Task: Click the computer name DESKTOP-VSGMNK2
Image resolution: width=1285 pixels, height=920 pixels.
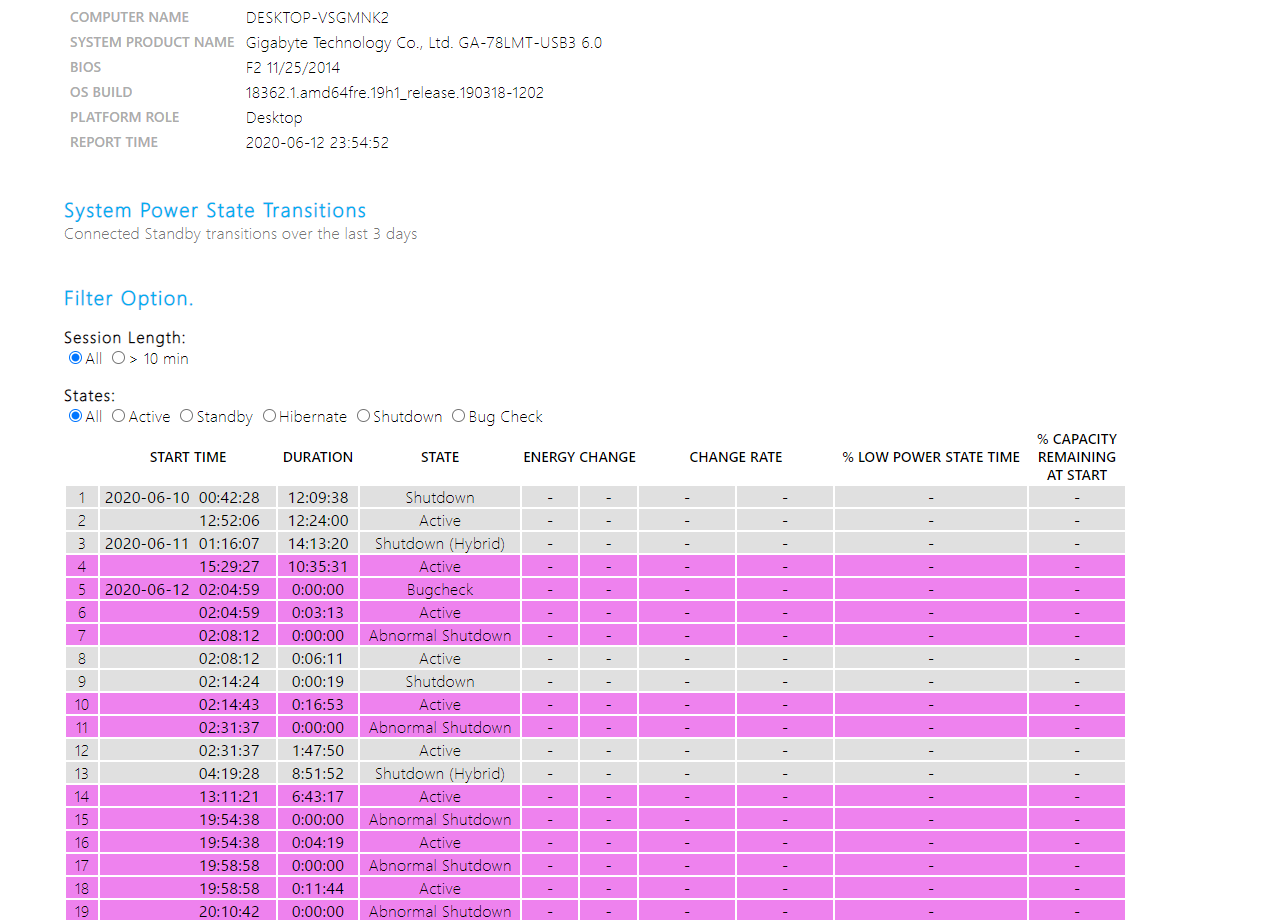Action: coord(317,18)
